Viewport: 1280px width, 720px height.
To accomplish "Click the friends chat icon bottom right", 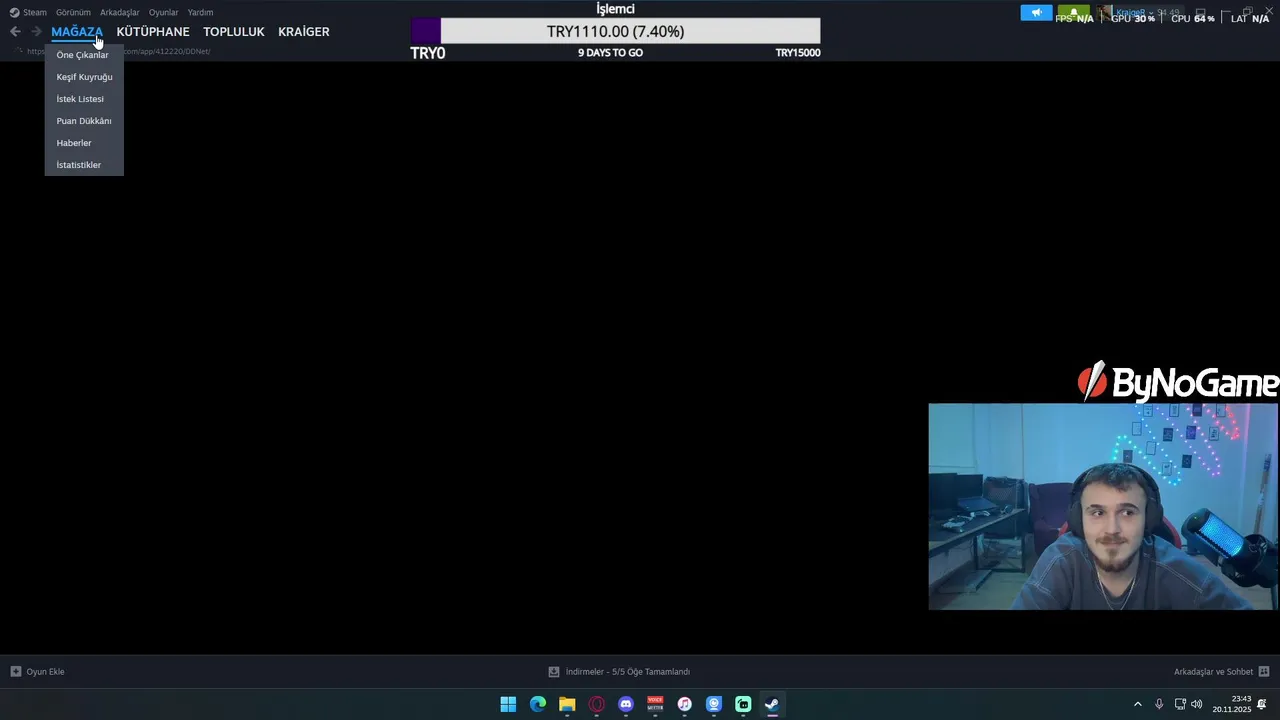I will tap(1264, 672).
